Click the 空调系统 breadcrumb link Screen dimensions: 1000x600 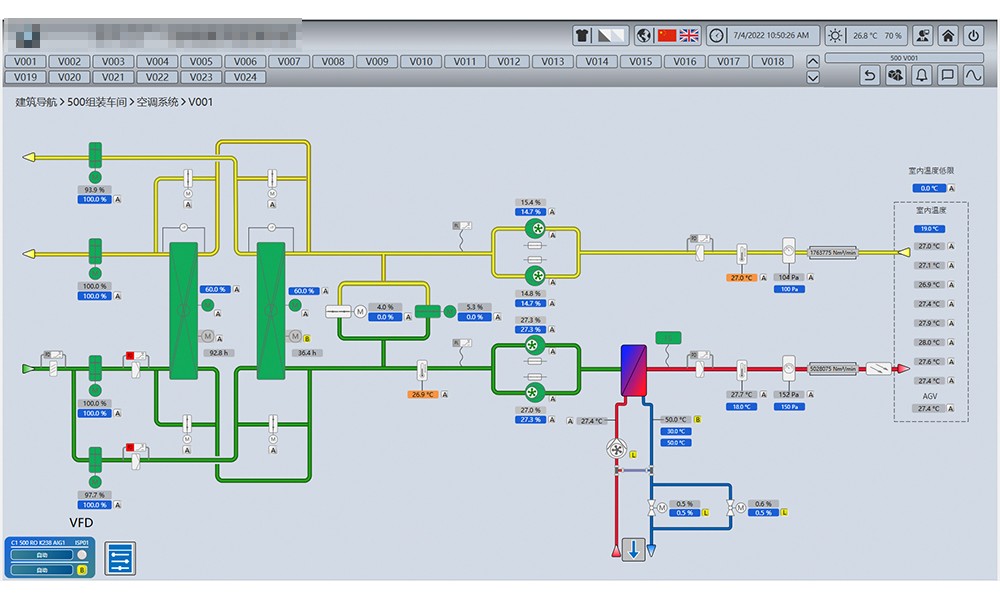pyautogui.click(x=158, y=102)
